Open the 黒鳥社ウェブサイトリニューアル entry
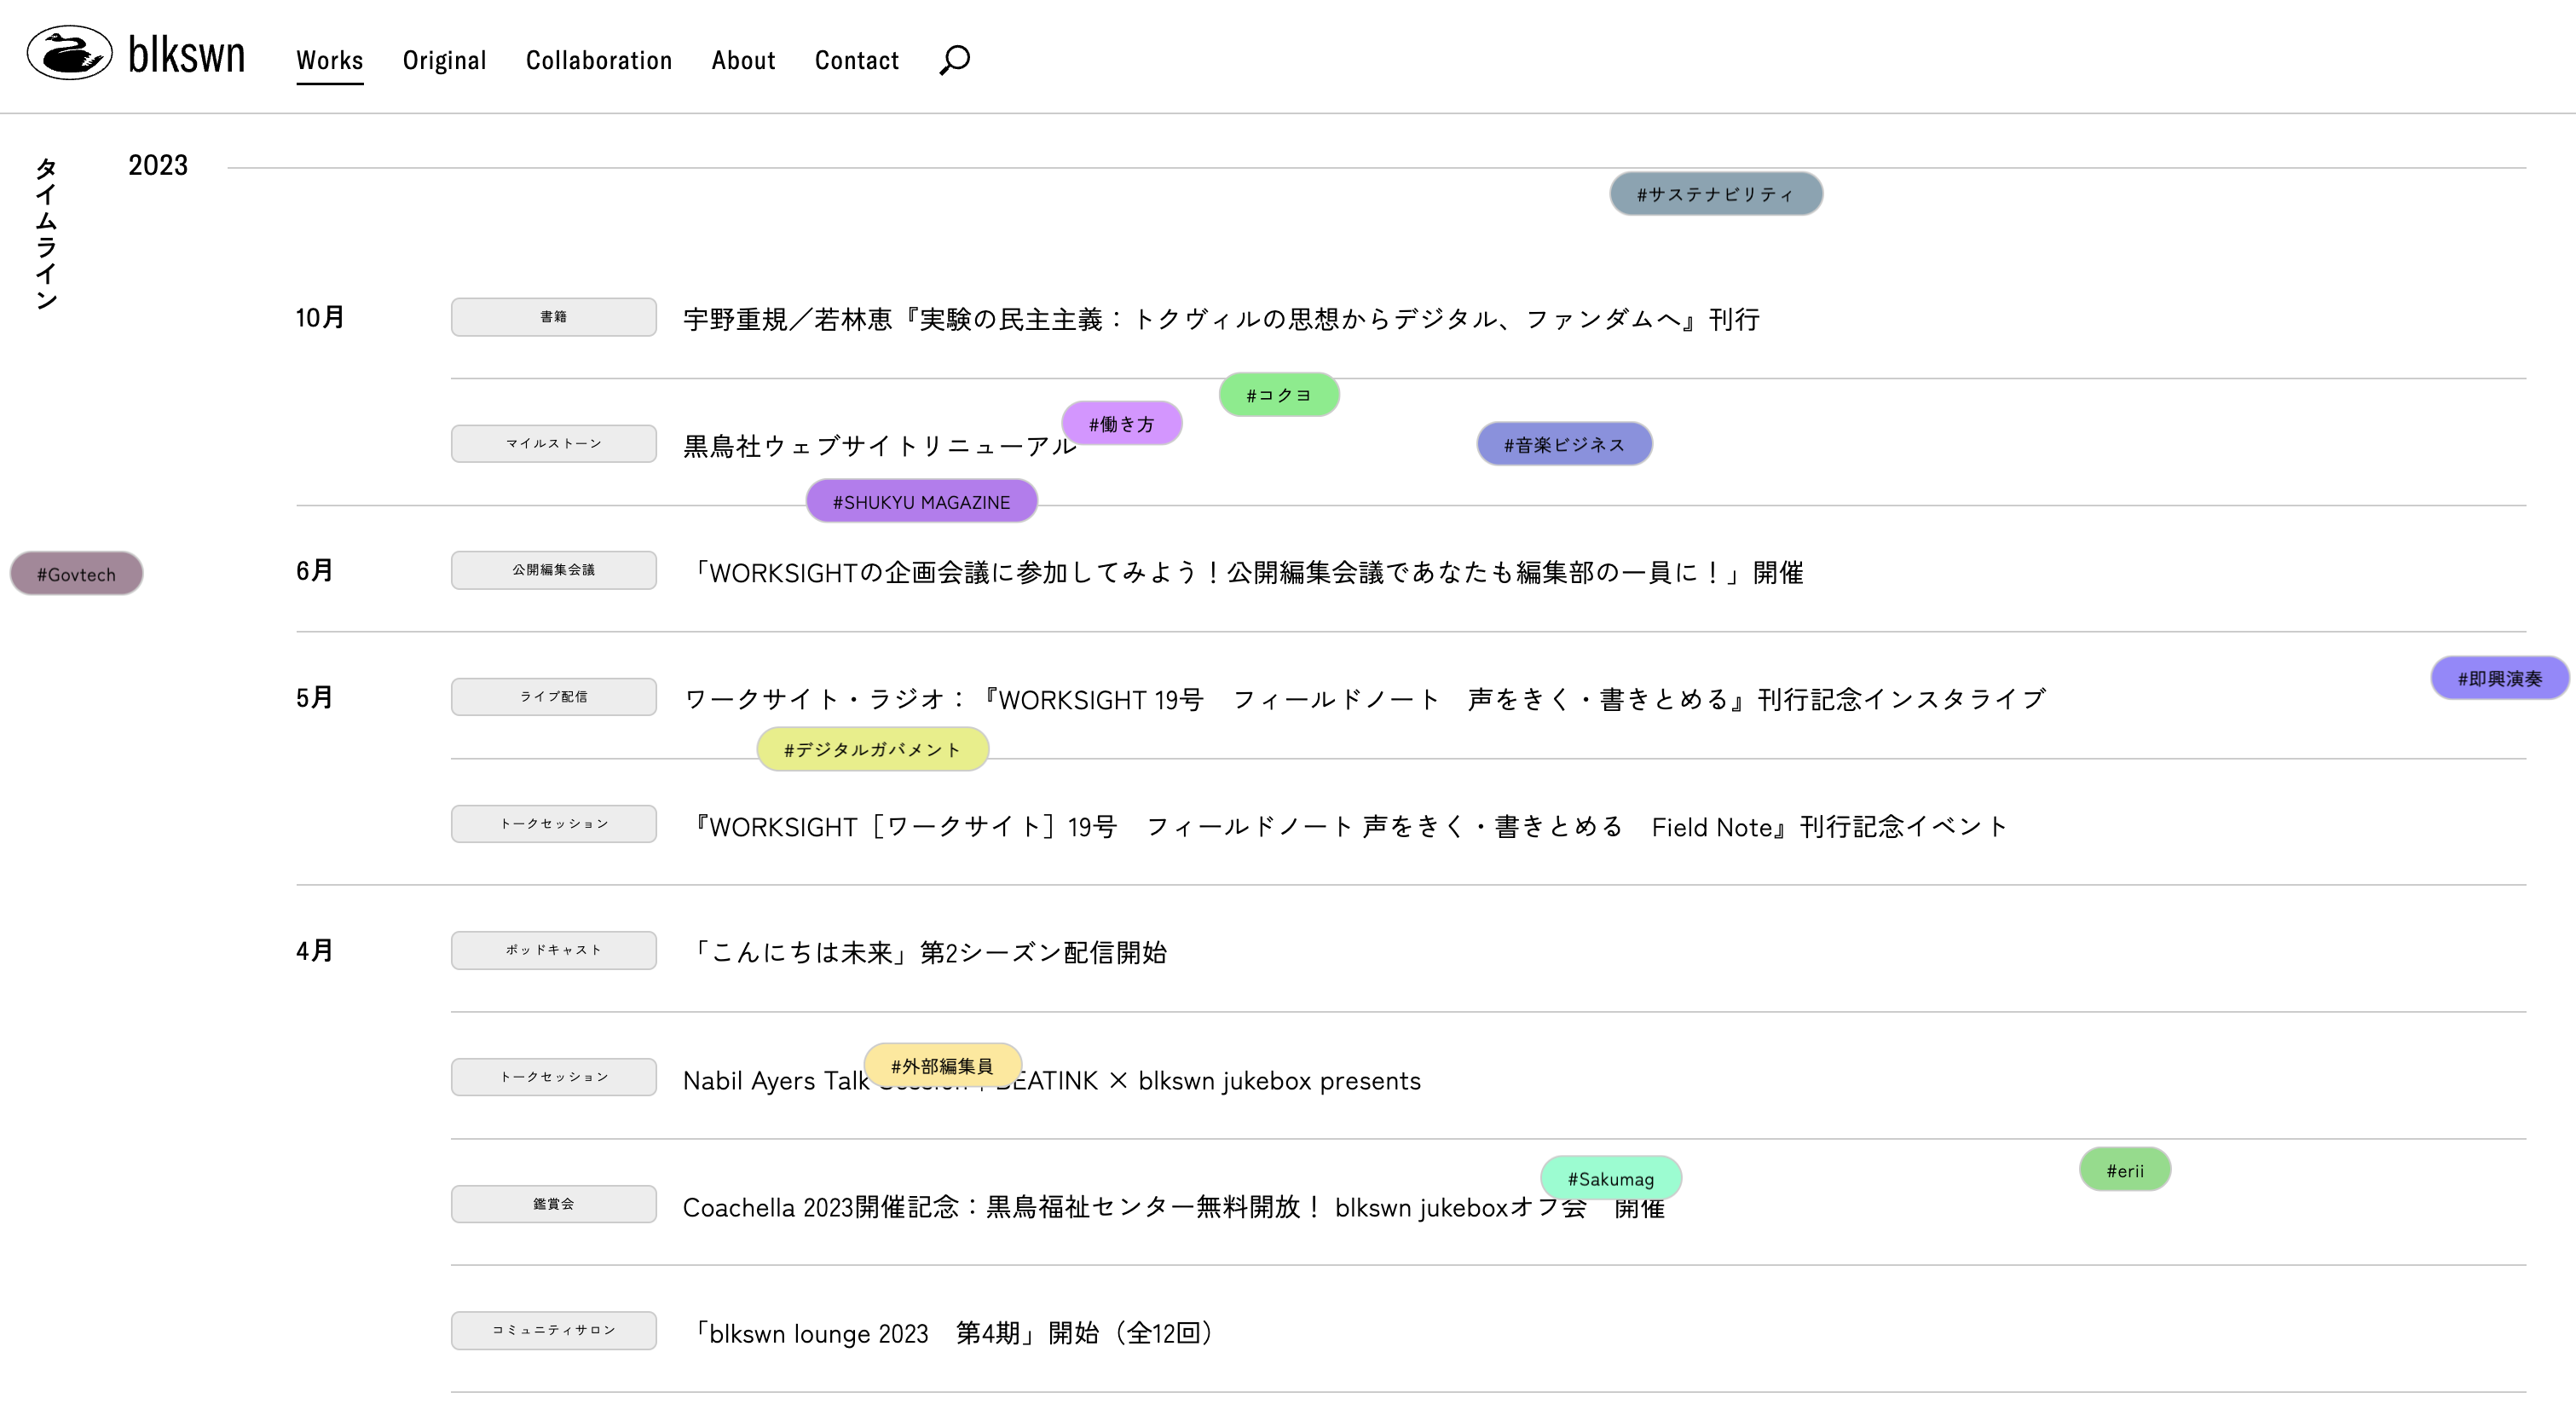The height and width of the screenshot is (1410, 2576). (860, 446)
